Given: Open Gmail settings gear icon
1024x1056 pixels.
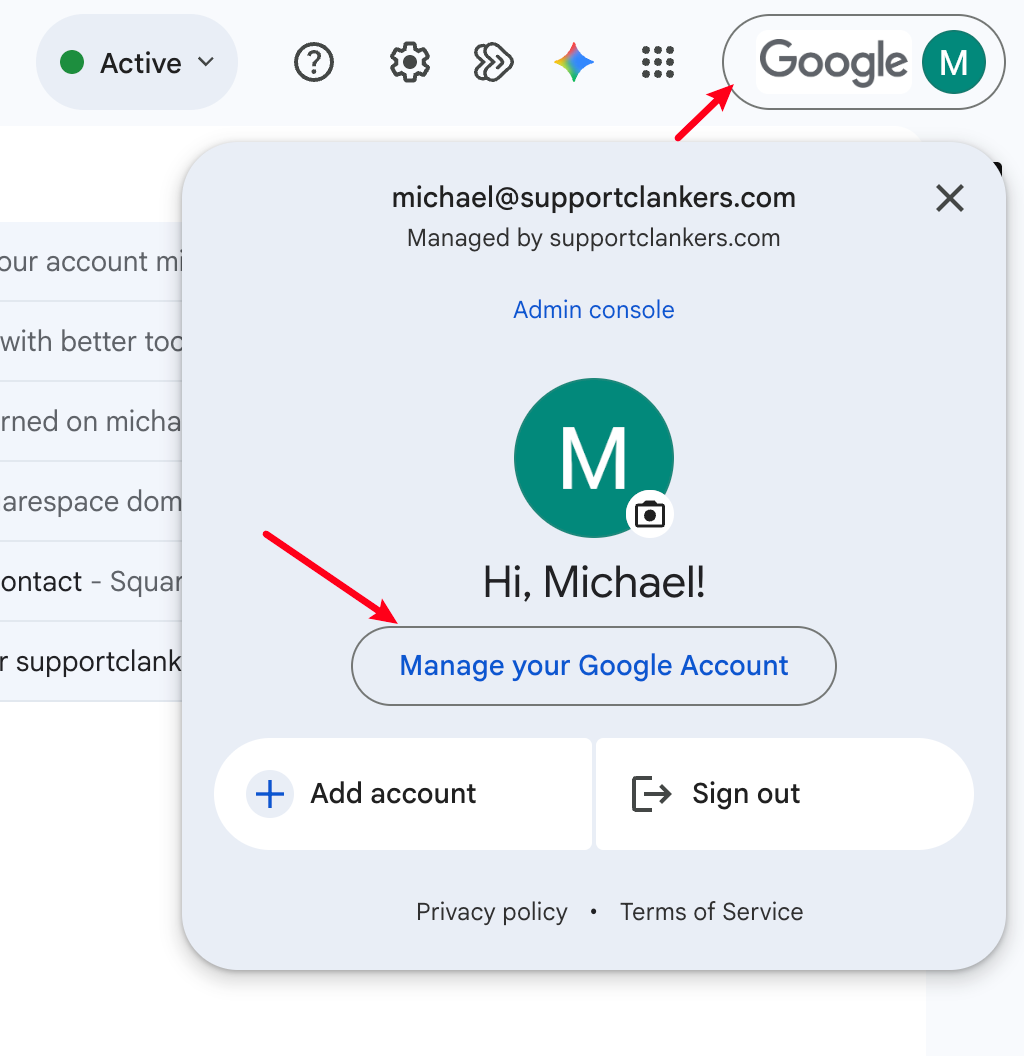Looking at the screenshot, I should pyautogui.click(x=410, y=62).
